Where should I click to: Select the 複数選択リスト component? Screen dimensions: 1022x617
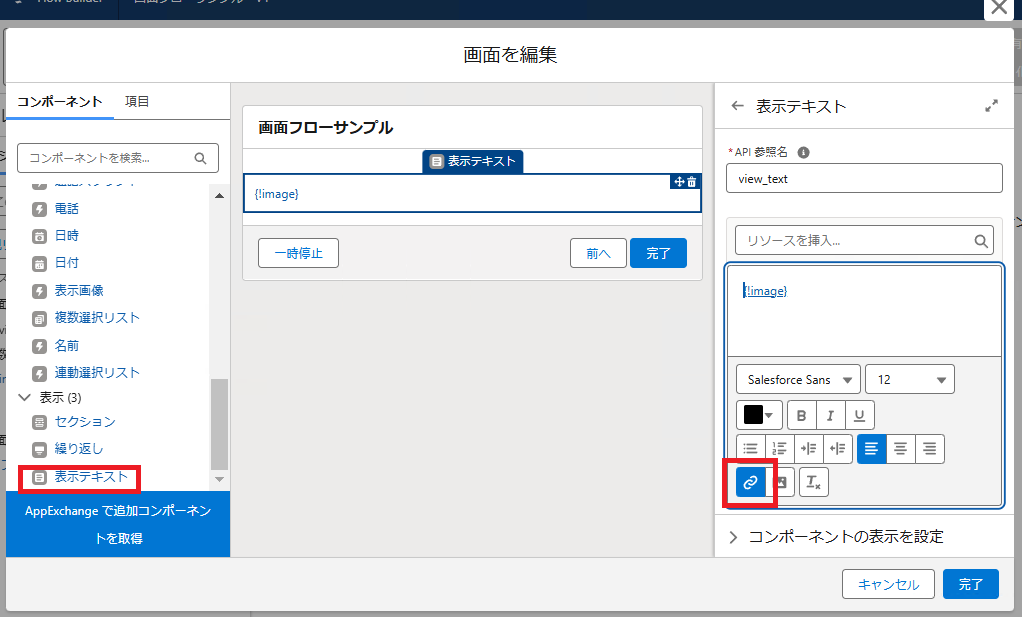96,318
